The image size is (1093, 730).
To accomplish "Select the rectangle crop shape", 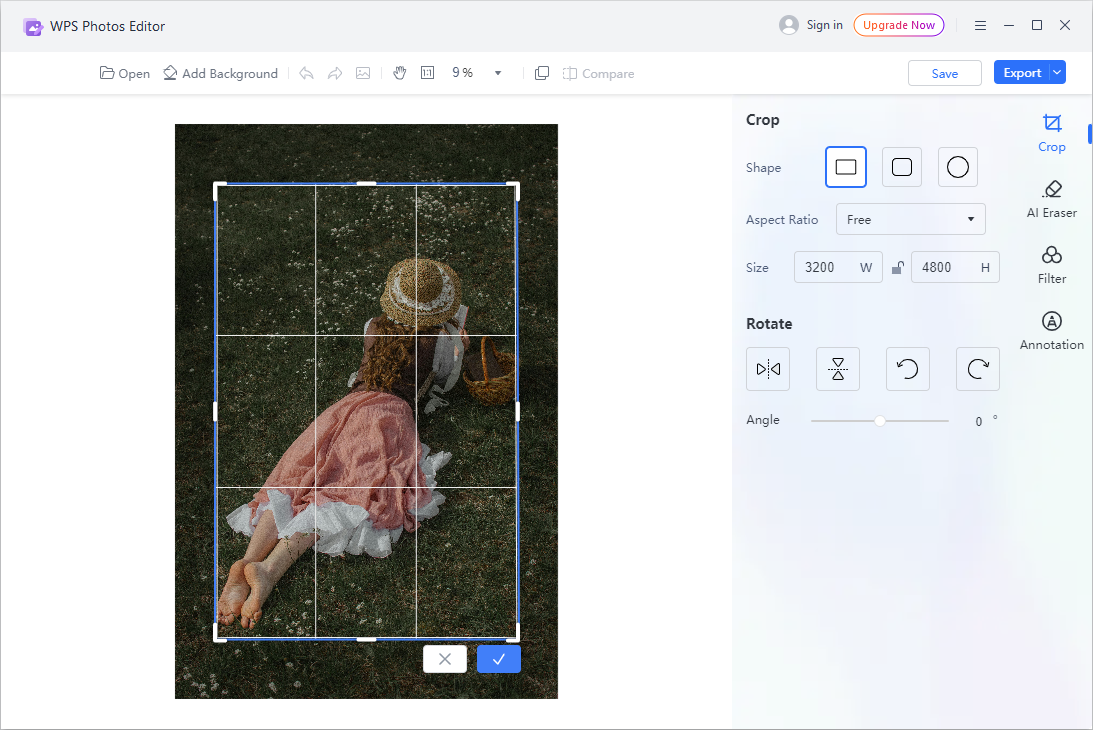I will 846,167.
